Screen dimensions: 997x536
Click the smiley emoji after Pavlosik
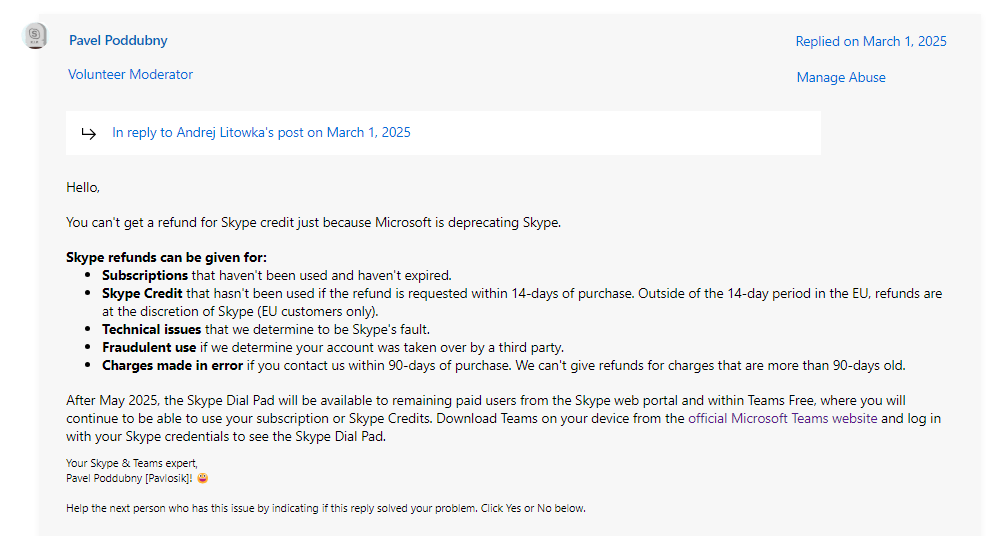point(202,478)
